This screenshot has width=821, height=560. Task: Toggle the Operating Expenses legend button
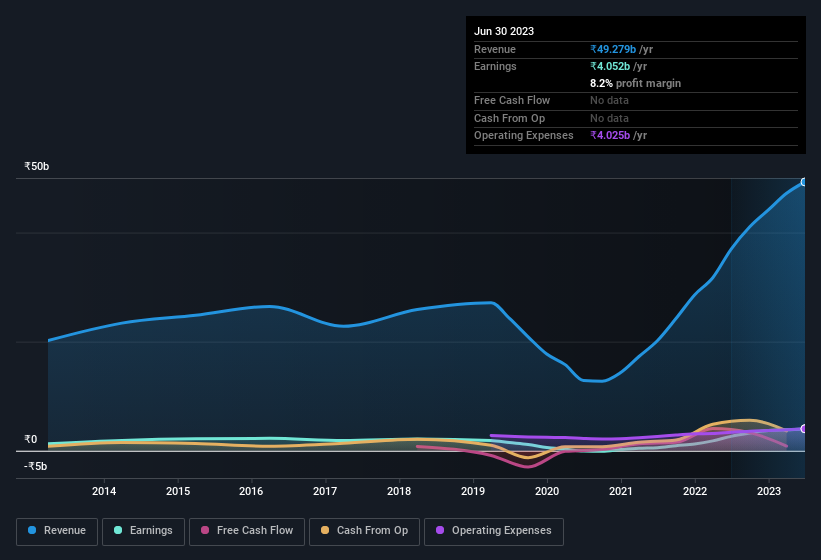point(493,531)
